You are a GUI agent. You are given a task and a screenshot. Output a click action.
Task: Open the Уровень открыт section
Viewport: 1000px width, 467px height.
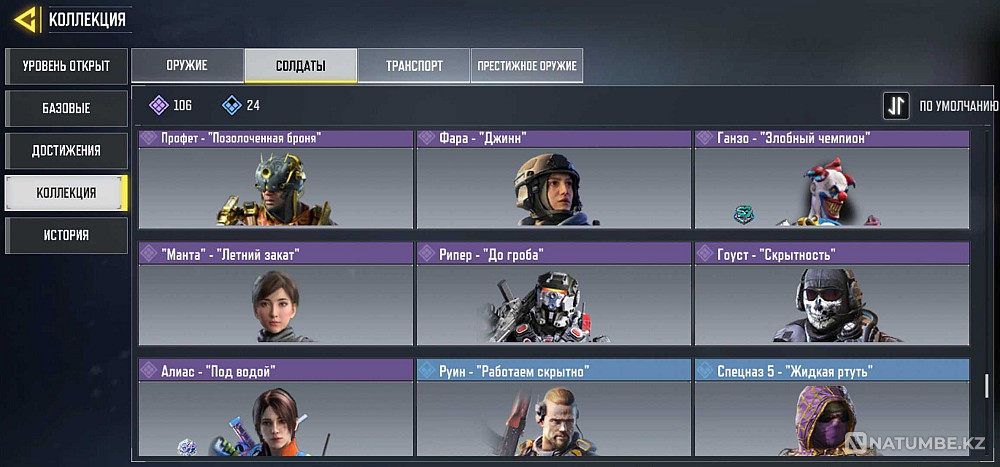[66, 66]
